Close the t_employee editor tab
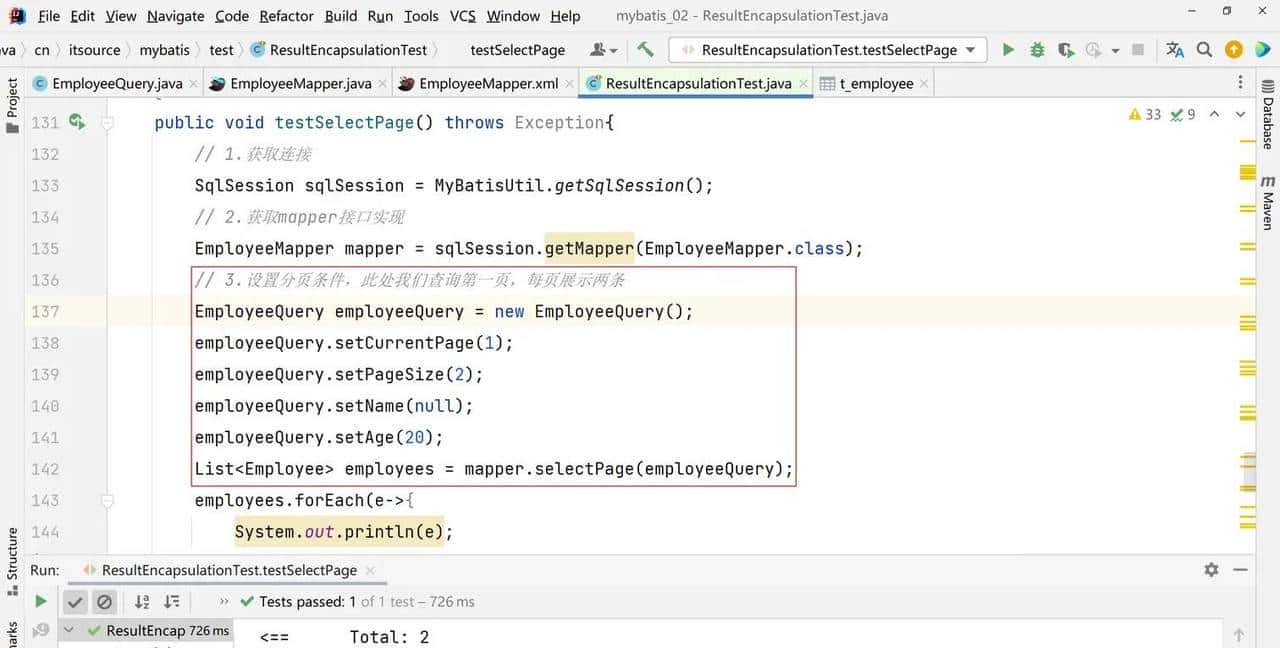 coord(924,84)
